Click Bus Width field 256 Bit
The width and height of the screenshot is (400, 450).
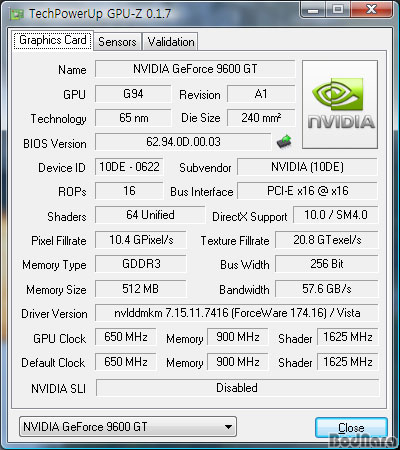327,264
